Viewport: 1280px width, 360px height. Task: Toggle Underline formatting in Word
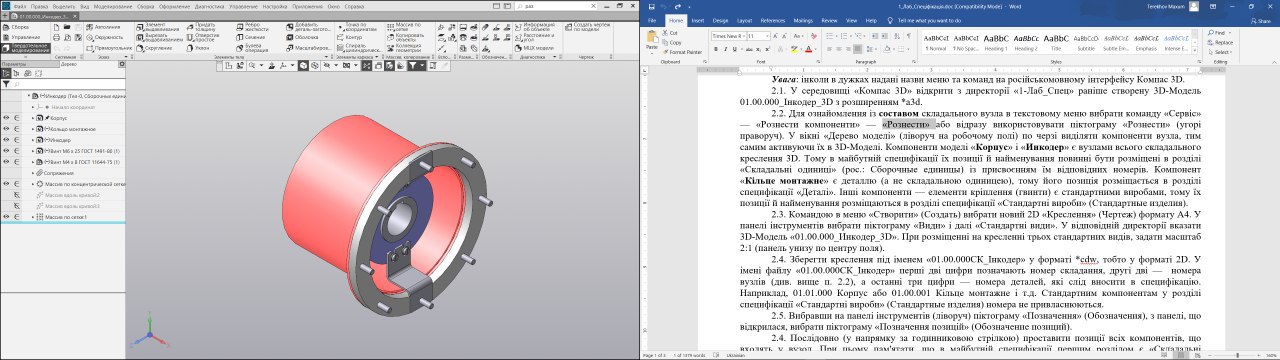[x=735, y=49]
